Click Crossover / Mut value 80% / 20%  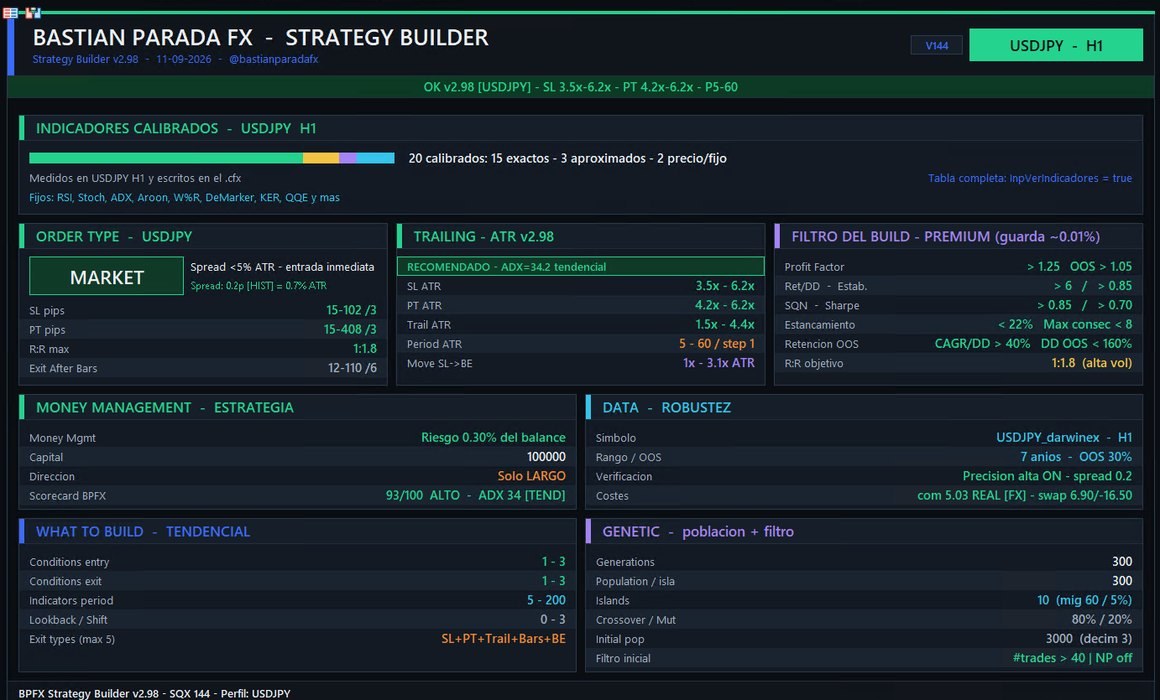1102,619
